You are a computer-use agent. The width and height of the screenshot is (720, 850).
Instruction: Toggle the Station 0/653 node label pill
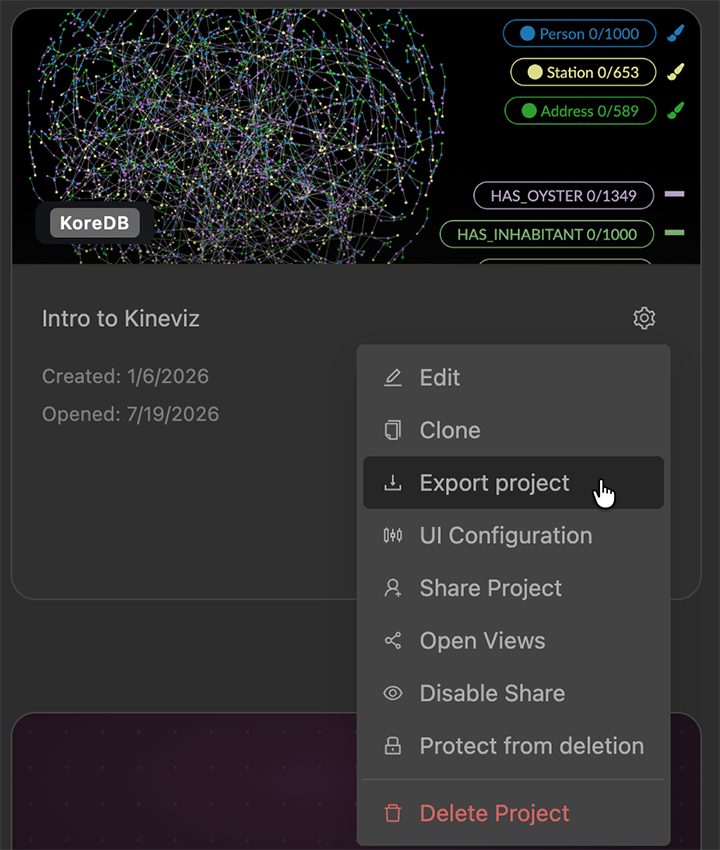click(x=583, y=72)
